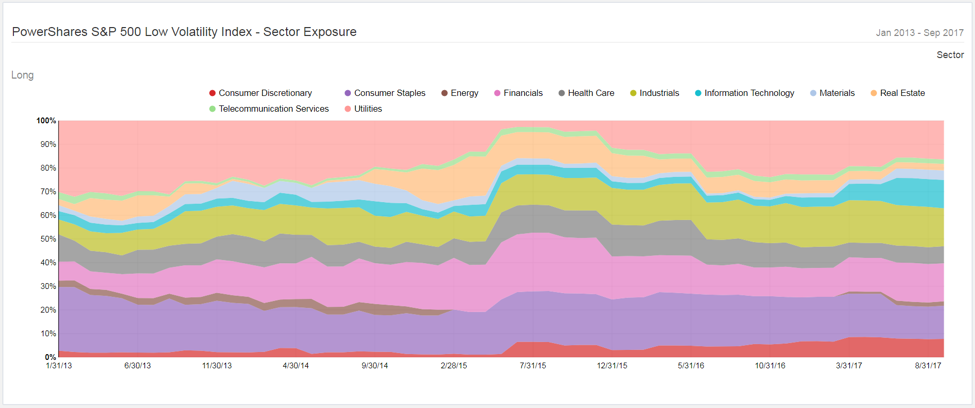Image resolution: width=975 pixels, height=408 pixels.
Task: Click the 50% y-axis label
Action: [x=49, y=239]
